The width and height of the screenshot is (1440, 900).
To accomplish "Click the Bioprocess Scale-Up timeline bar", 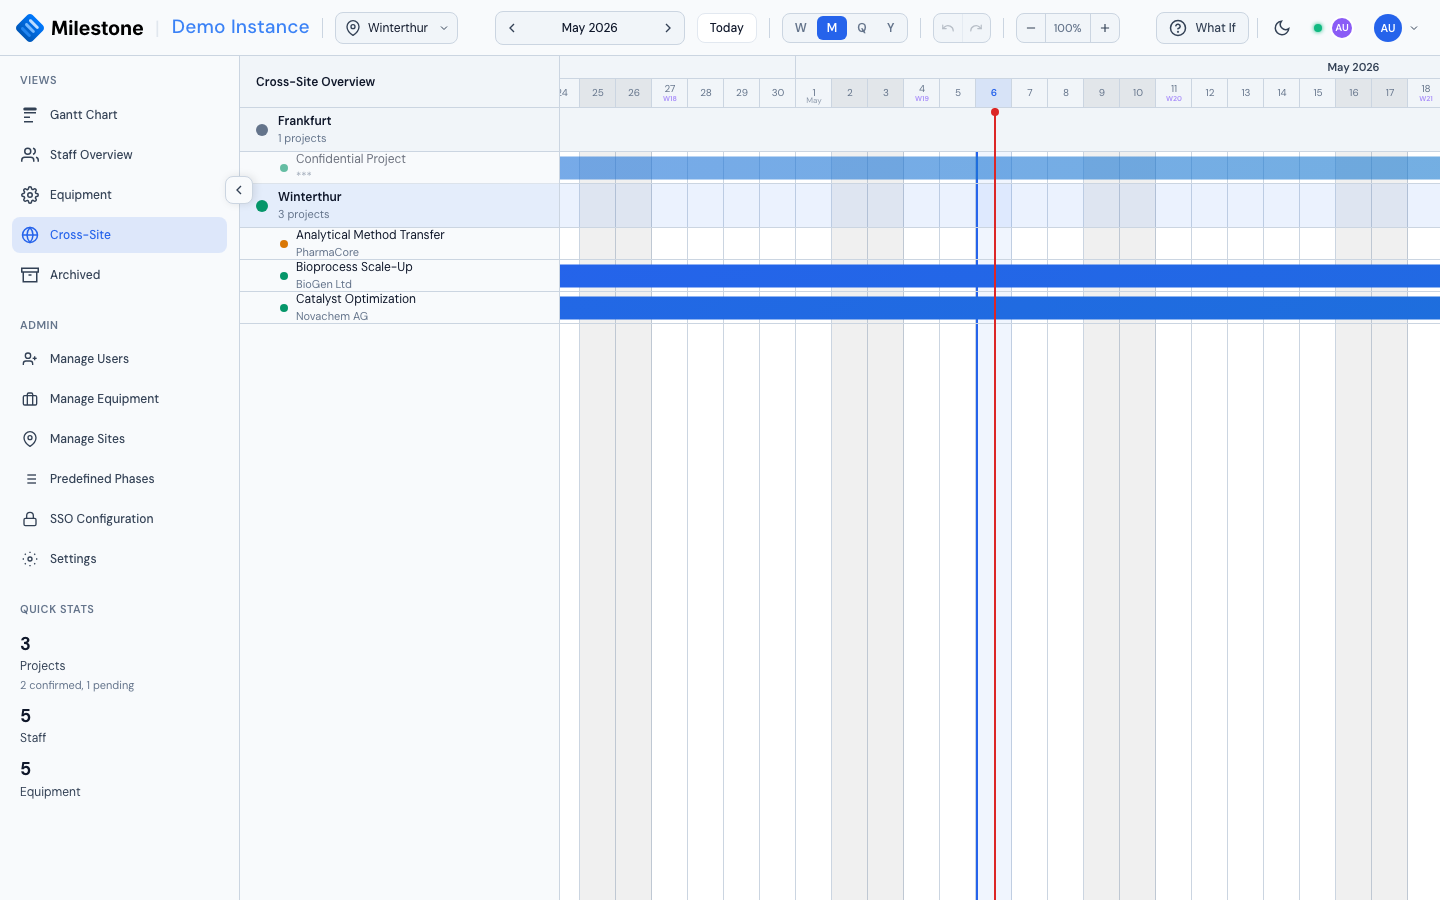I will (1000, 276).
